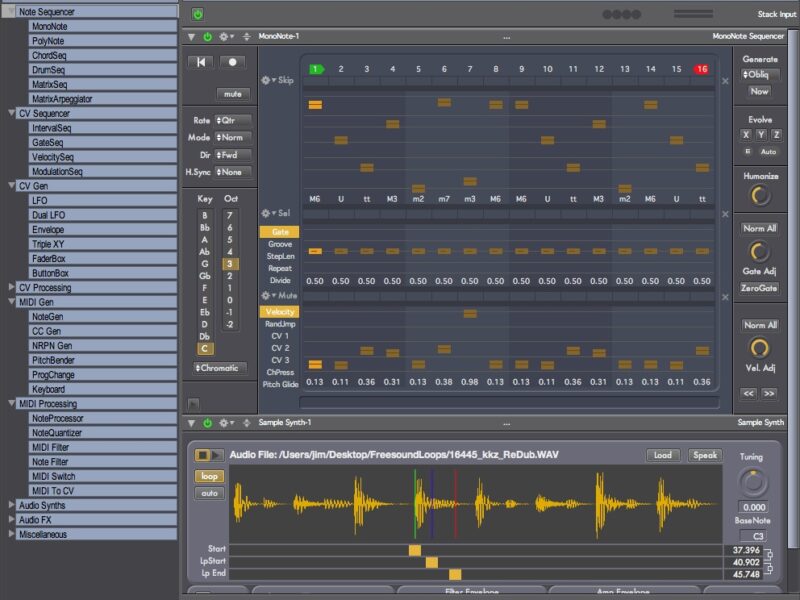Enable the Evolve Auto option
Viewport: 800px width, 600px height.
pos(767,152)
